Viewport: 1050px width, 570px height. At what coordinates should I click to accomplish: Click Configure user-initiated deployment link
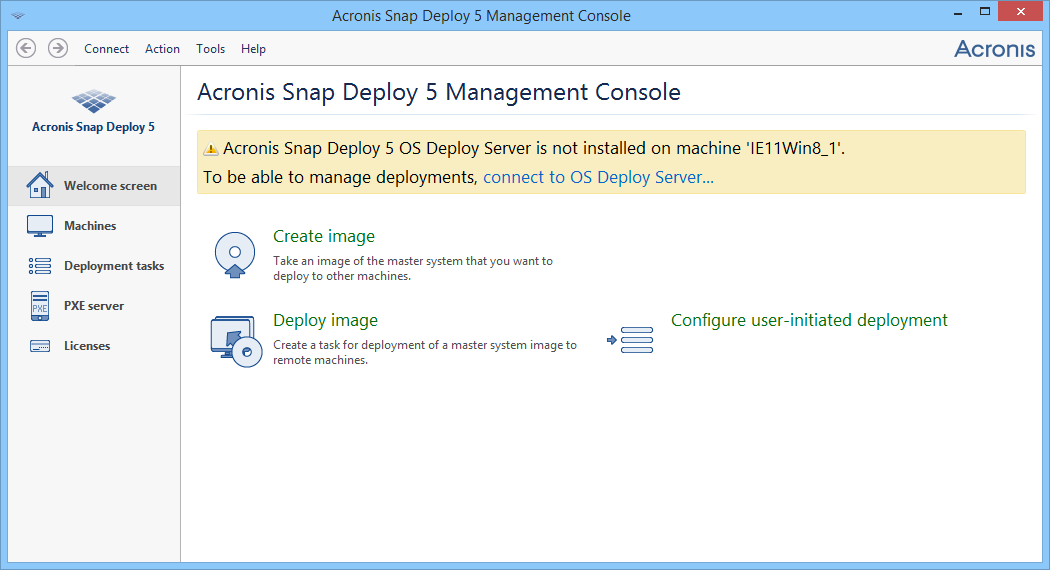[809, 320]
